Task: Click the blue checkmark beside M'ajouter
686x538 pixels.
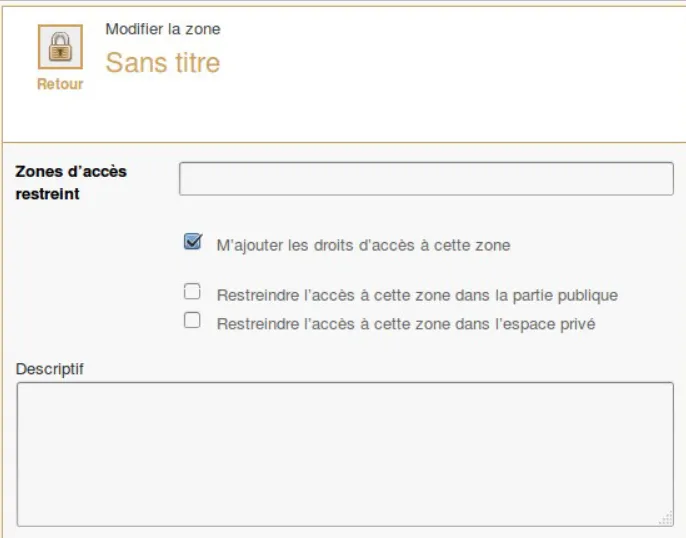Action: tap(194, 241)
